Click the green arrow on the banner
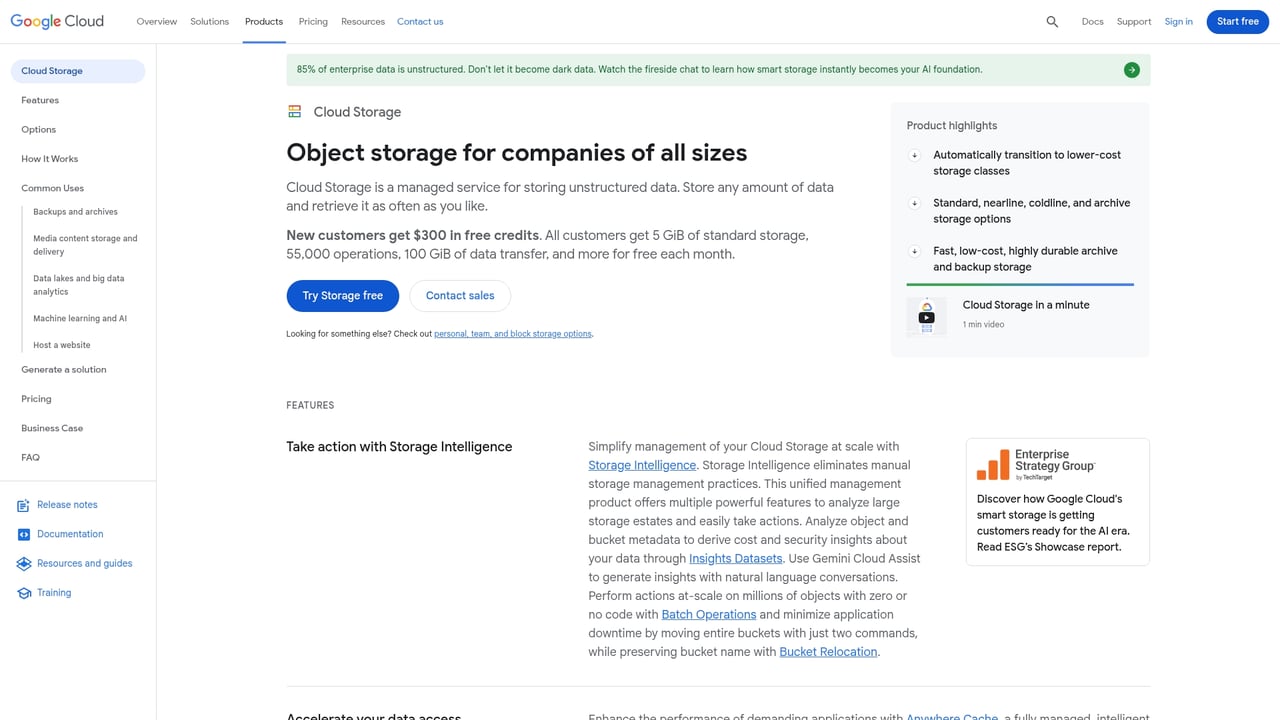The width and height of the screenshot is (1280, 720). (x=1131, y=69)
